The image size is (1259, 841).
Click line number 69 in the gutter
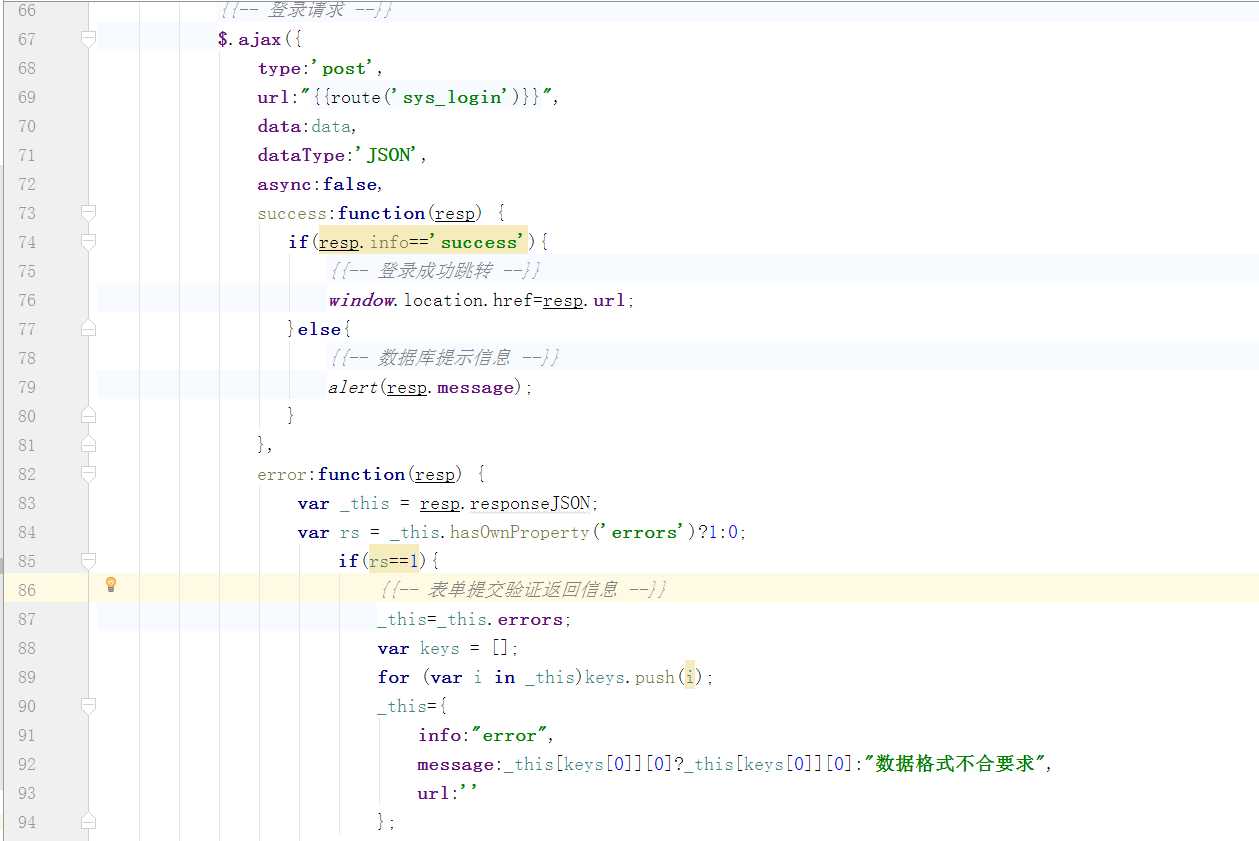coord(26,97)
